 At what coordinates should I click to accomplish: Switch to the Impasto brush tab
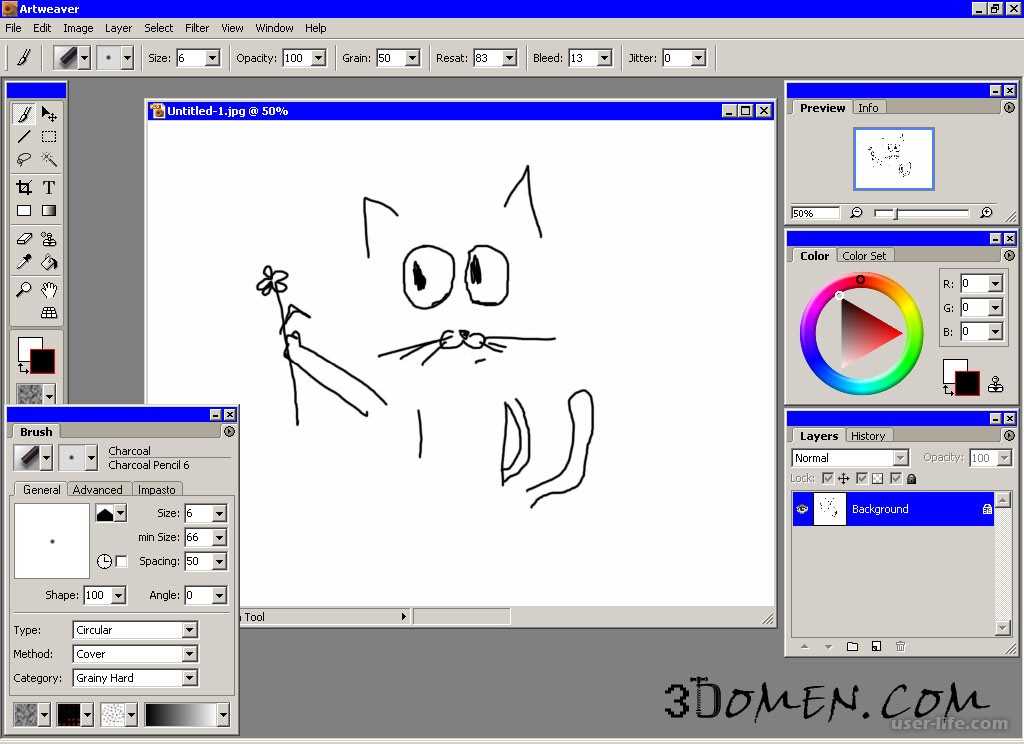[x=157, y=490]
